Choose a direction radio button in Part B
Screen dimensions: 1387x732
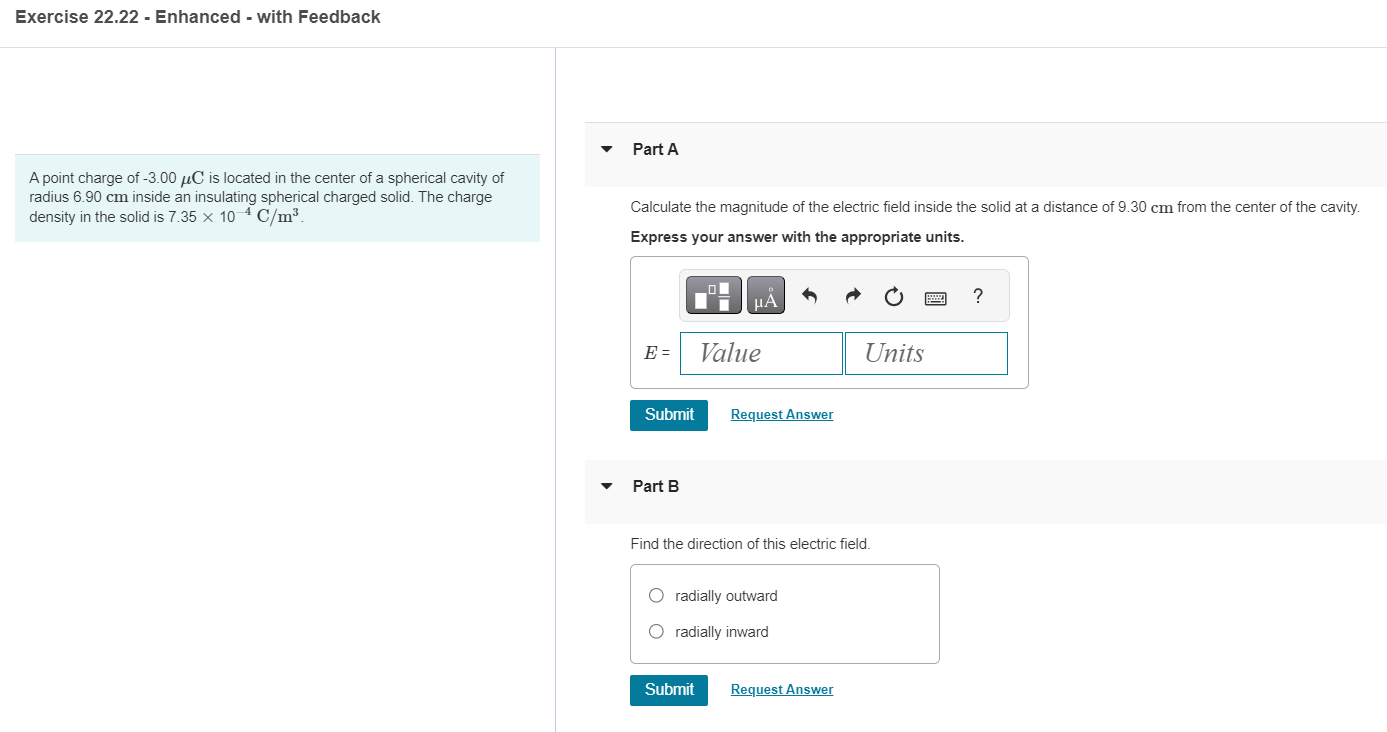(656, 594)
